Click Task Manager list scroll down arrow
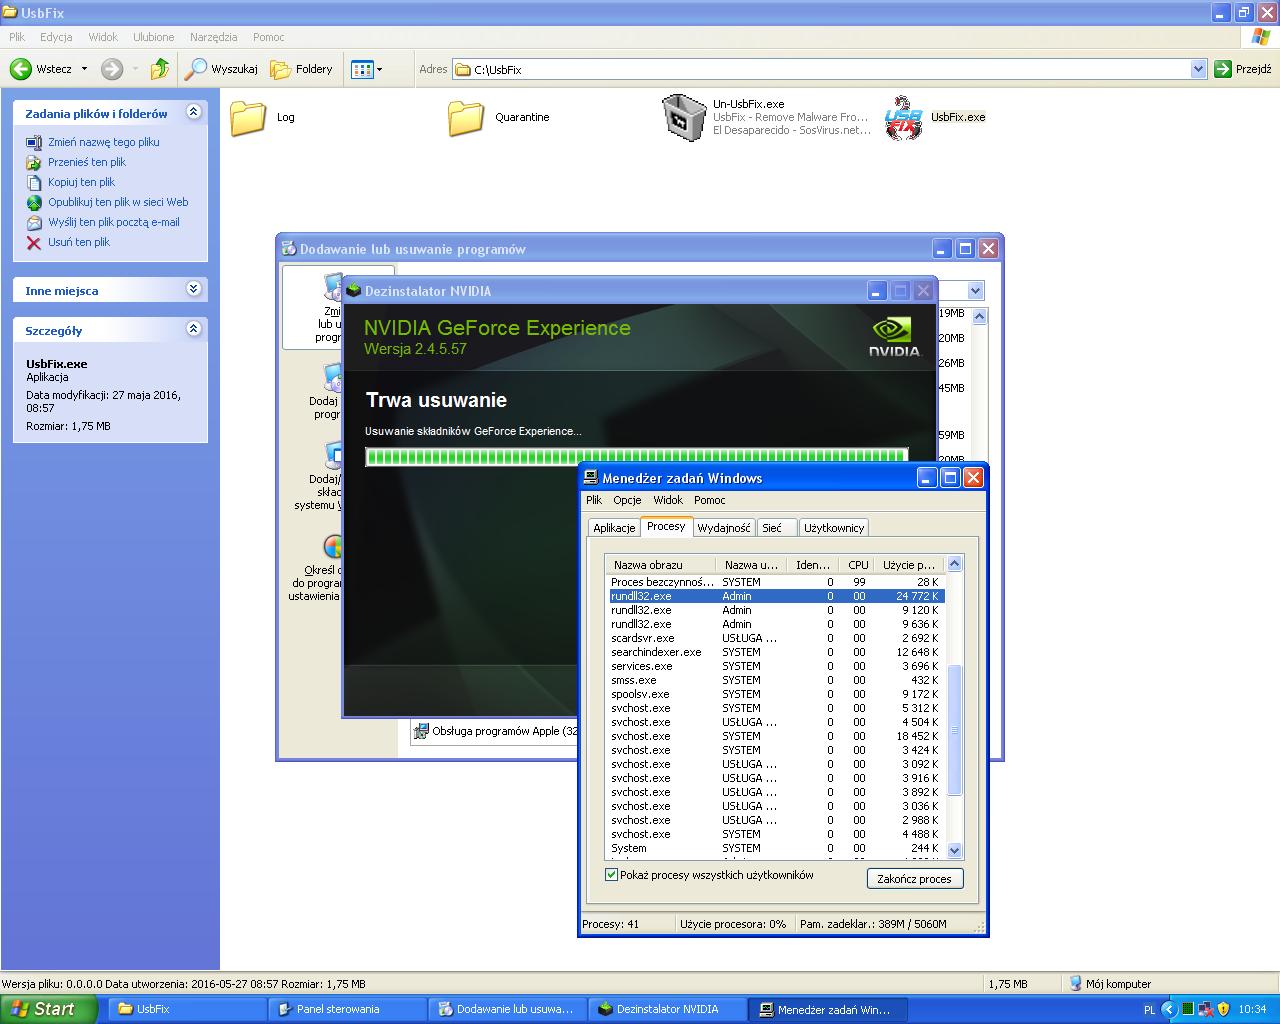Image resolution: width=1280 pixels, height=1024 pixels. click(954, 851)
